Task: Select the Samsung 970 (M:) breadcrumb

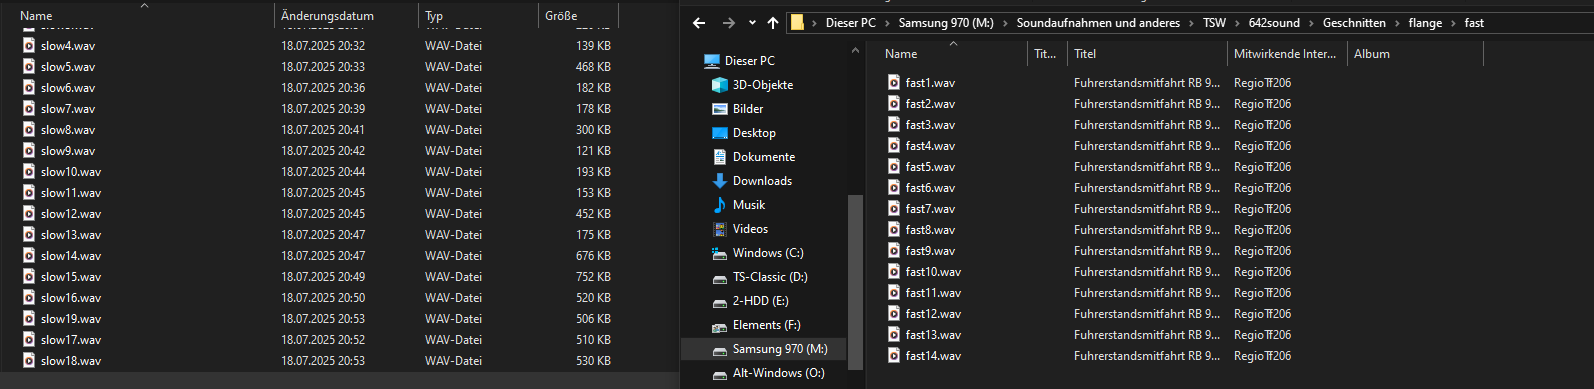Action: pos(945,23)
